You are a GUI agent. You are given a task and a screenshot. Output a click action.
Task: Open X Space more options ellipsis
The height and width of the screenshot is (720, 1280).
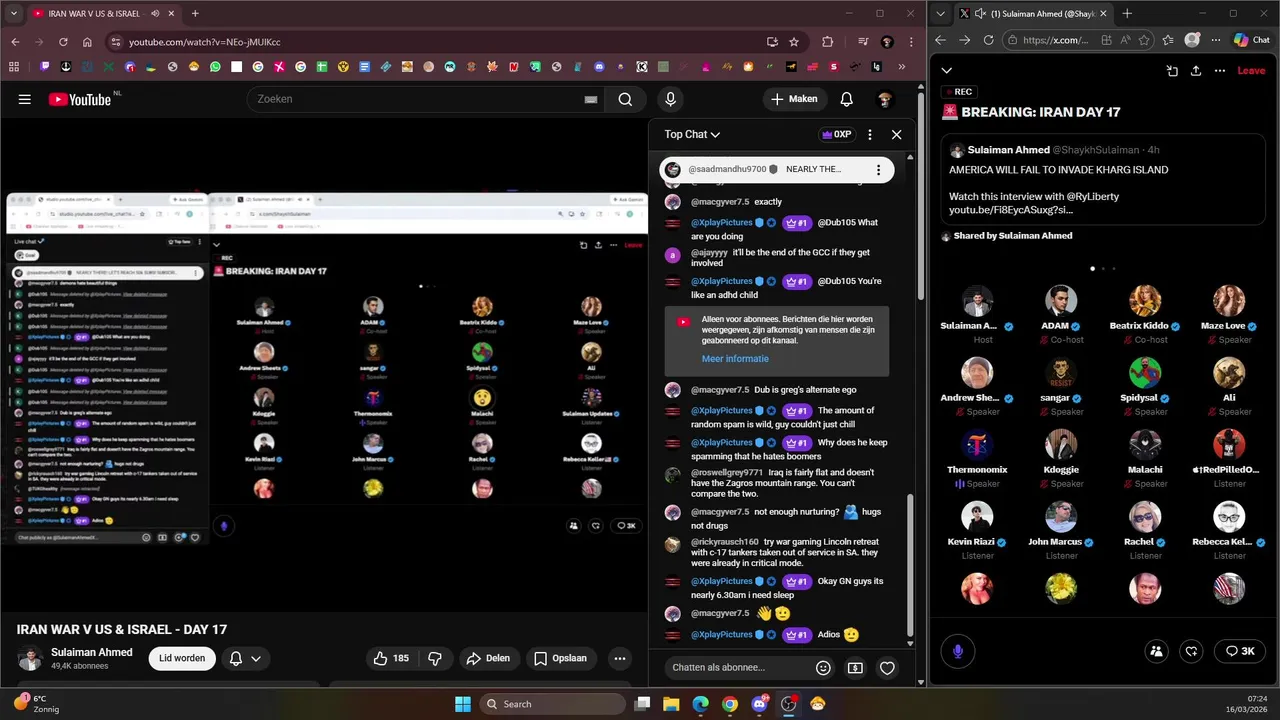coord(1220,71)
